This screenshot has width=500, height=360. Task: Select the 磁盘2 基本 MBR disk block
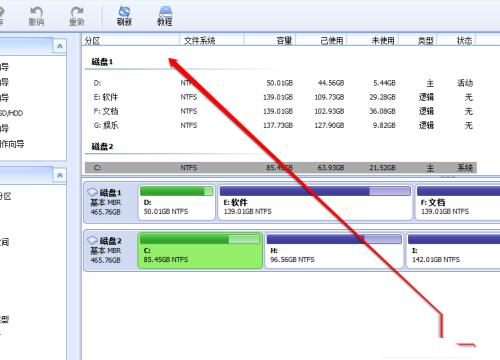coord(110,250)
